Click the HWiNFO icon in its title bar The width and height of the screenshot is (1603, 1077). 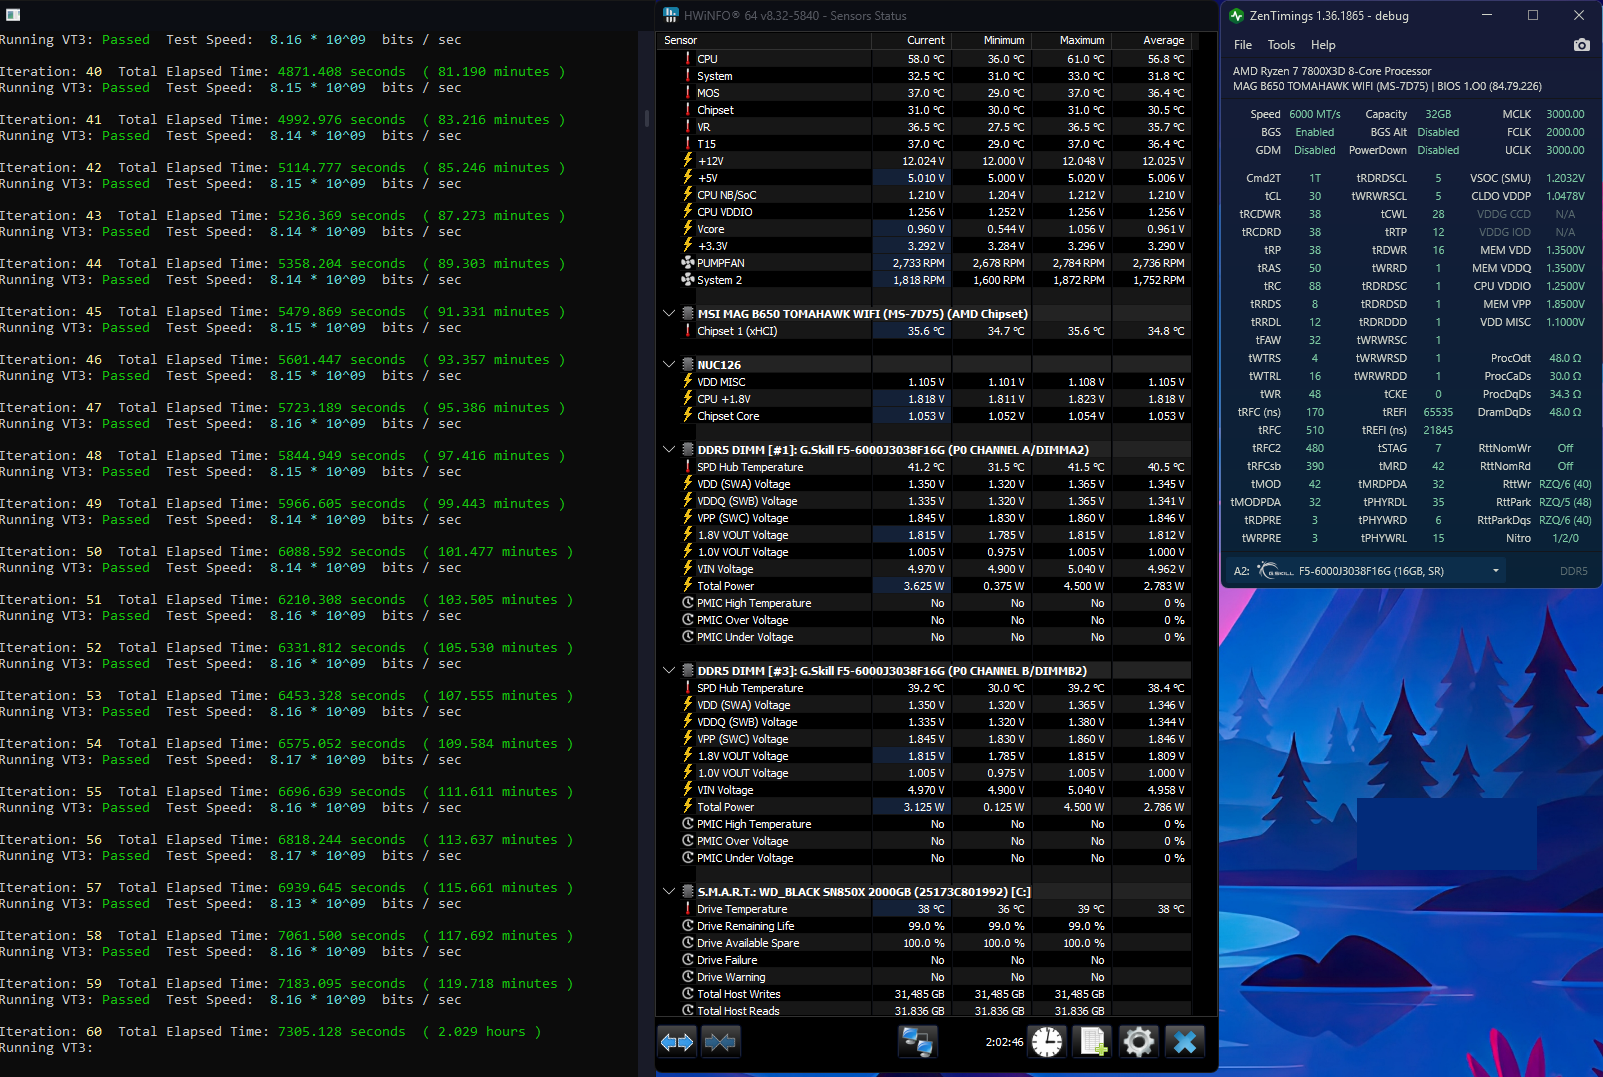coord(671,16)
